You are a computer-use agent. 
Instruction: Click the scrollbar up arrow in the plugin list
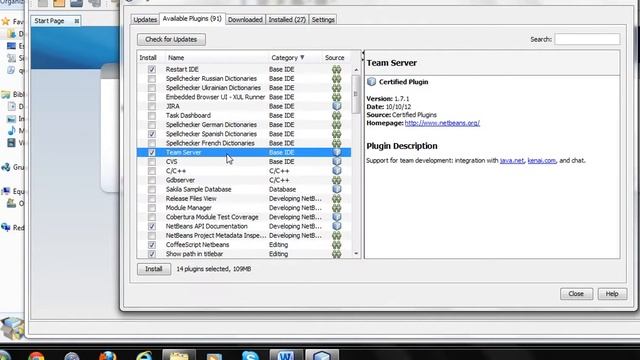tap(356, 70)
